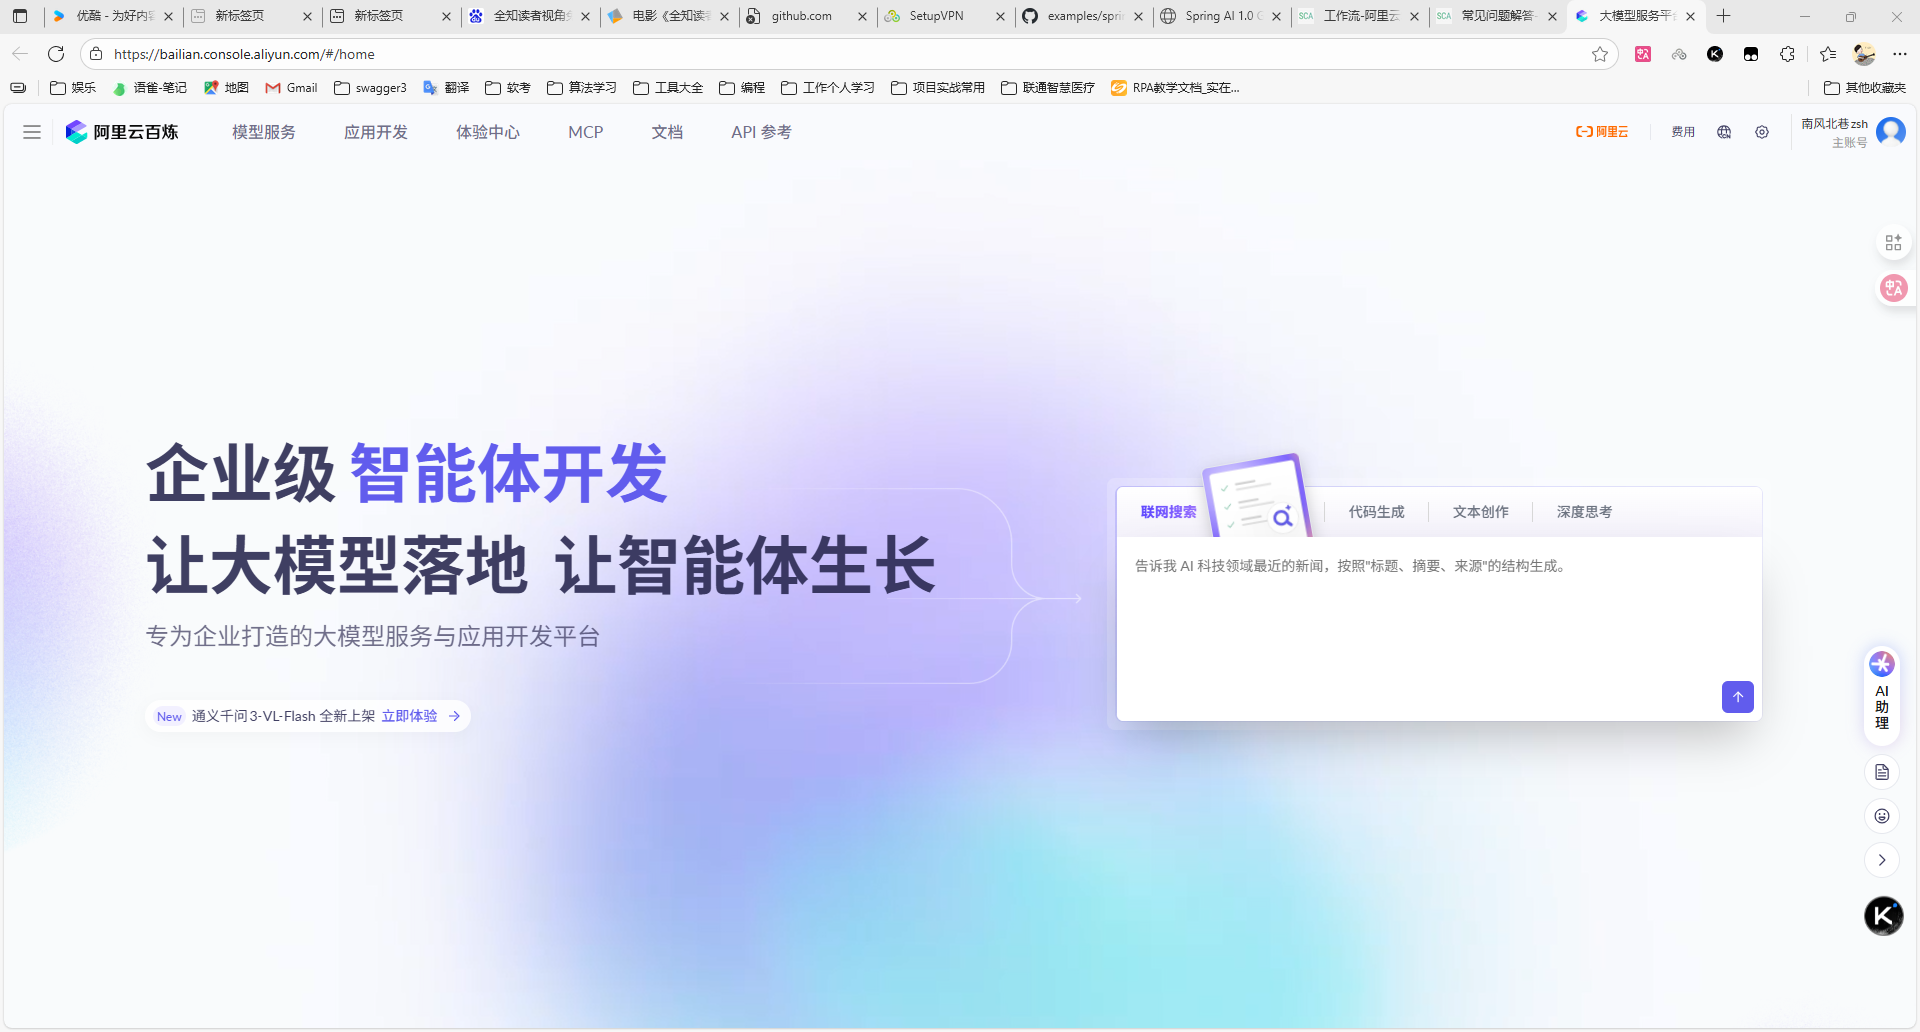Open the 娱乐 bookmark folder
The height and width of the screenshot is (1032, 1920).
pyautogui.click(x=73, y=88)
